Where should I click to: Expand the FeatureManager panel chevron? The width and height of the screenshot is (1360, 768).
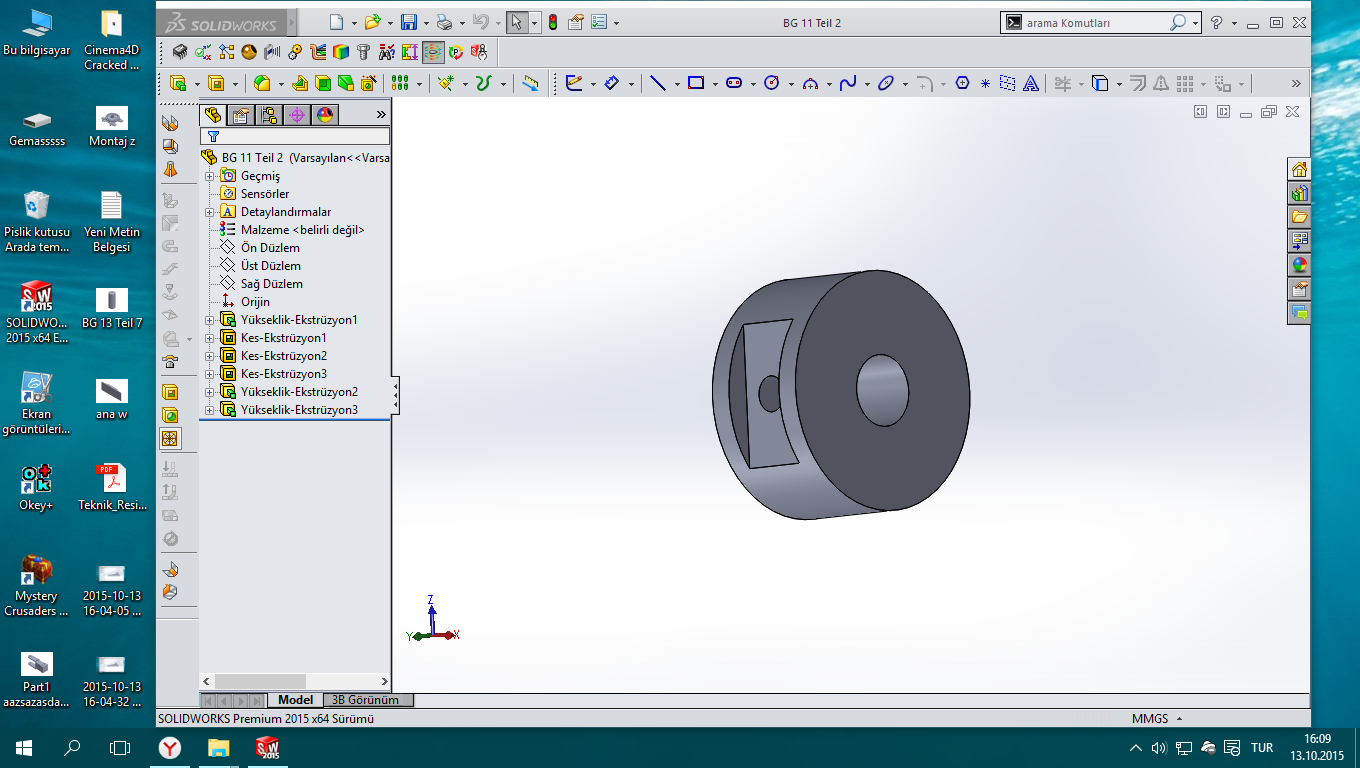point(380,115)
